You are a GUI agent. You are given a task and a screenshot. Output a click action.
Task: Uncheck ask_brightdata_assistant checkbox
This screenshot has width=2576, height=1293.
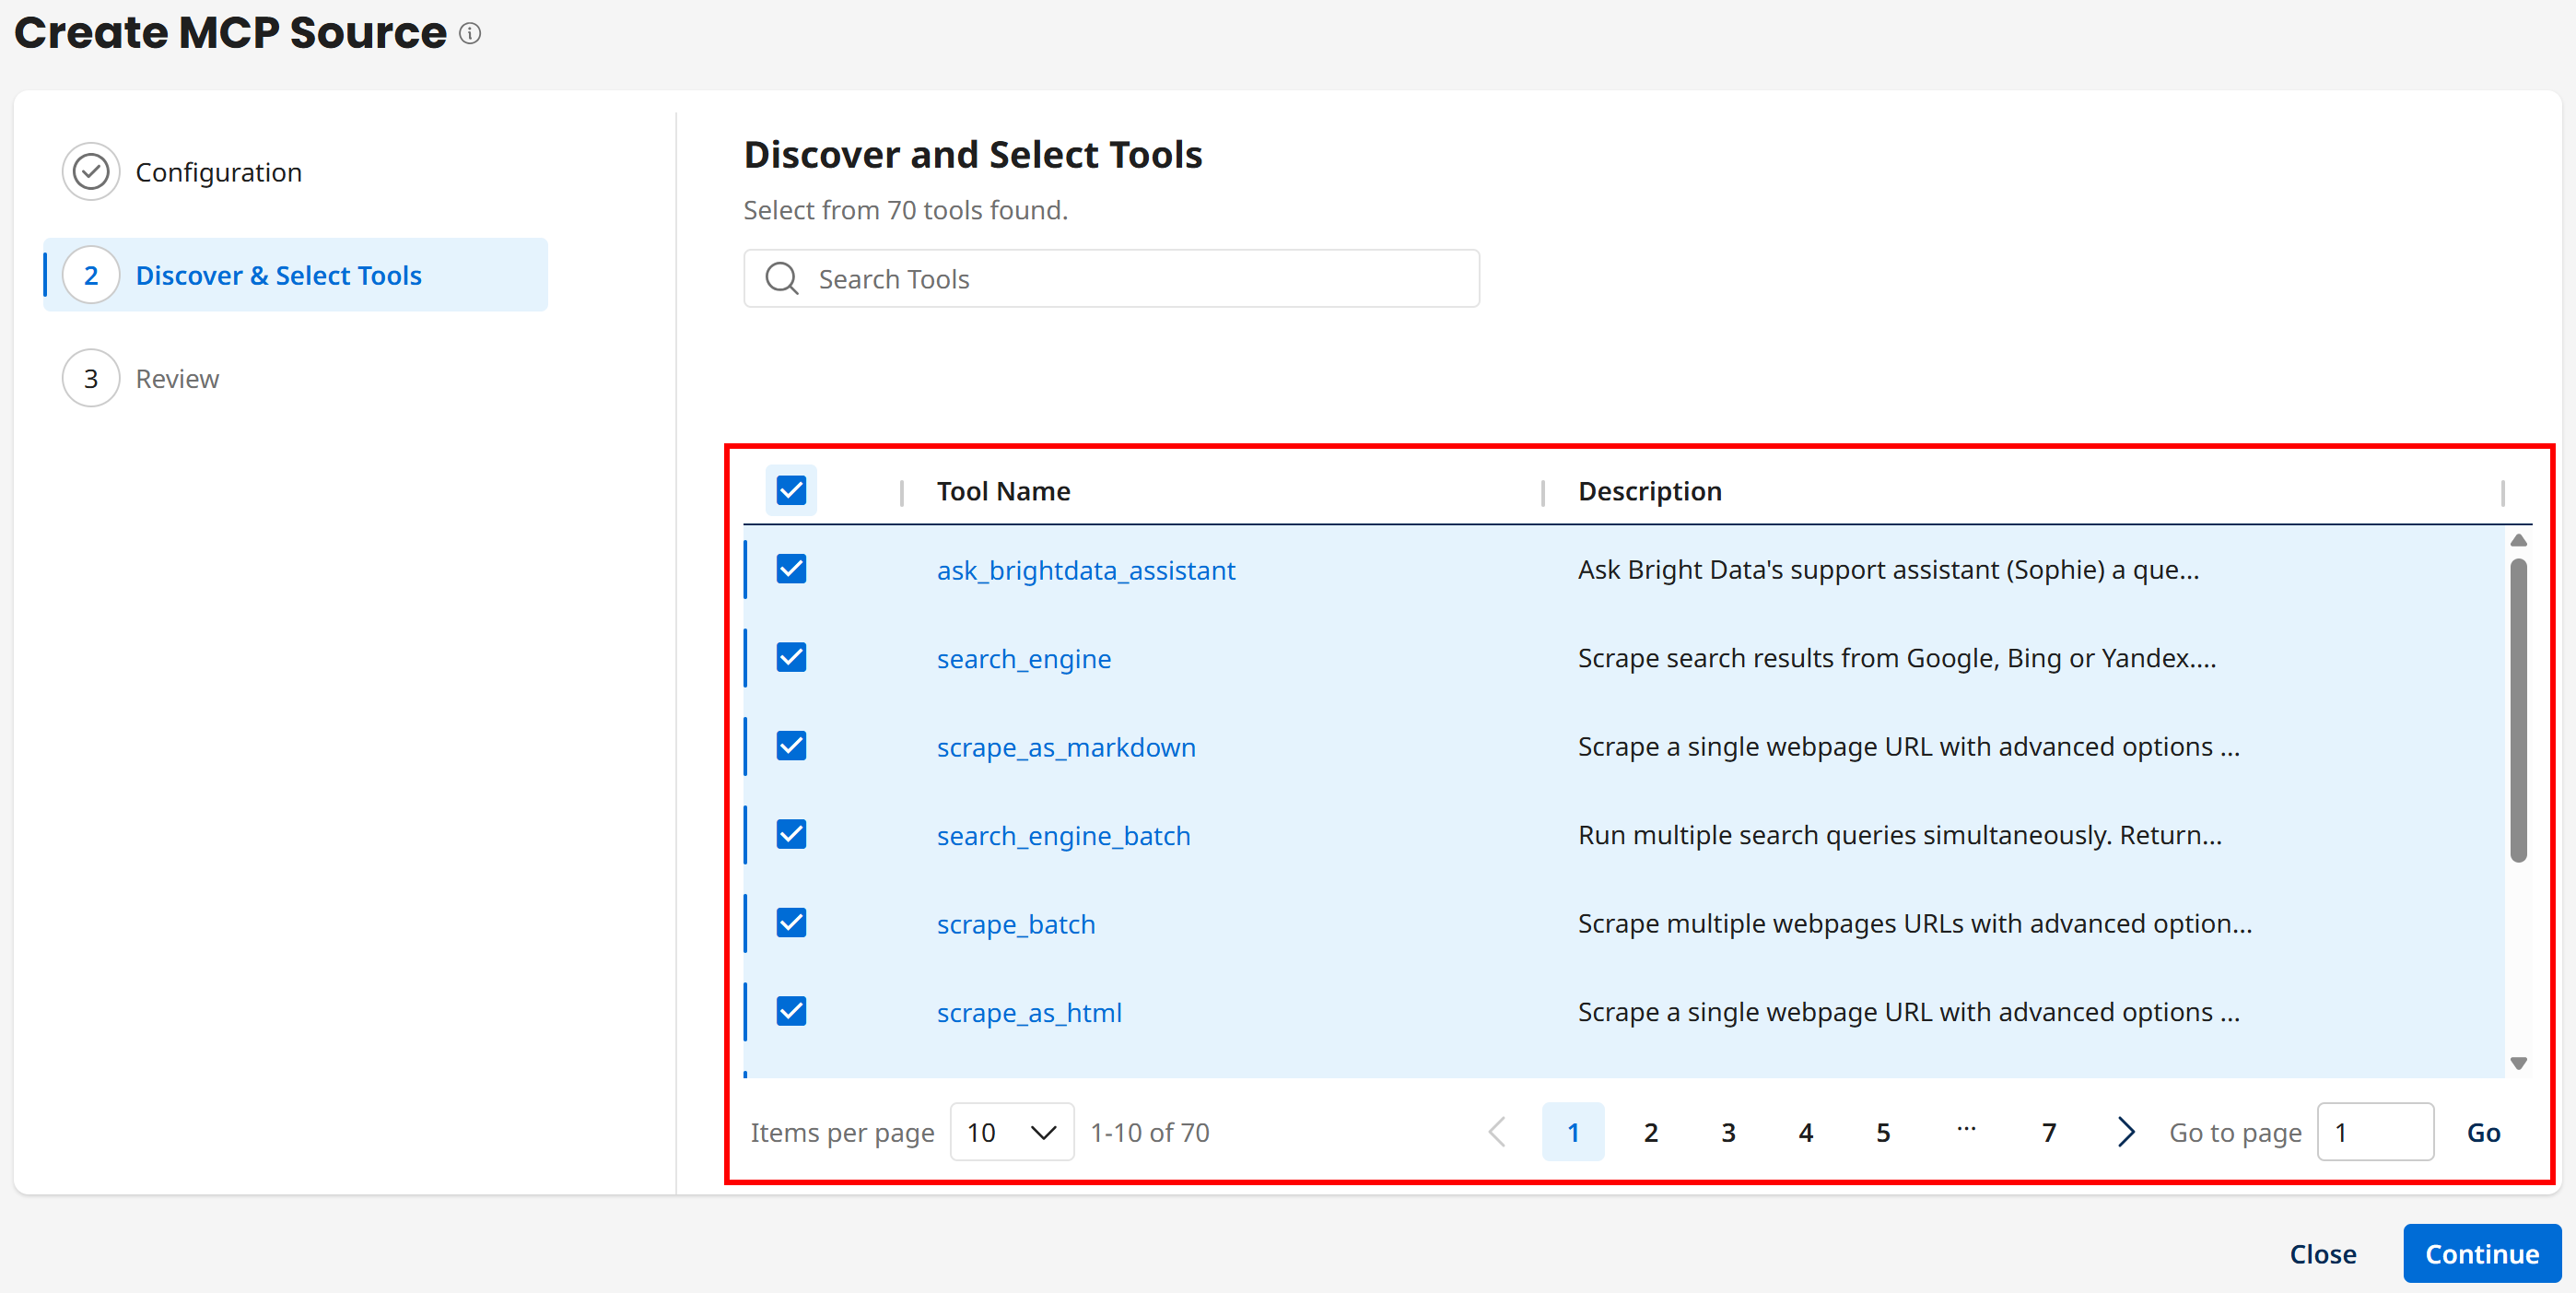(791, 569)
